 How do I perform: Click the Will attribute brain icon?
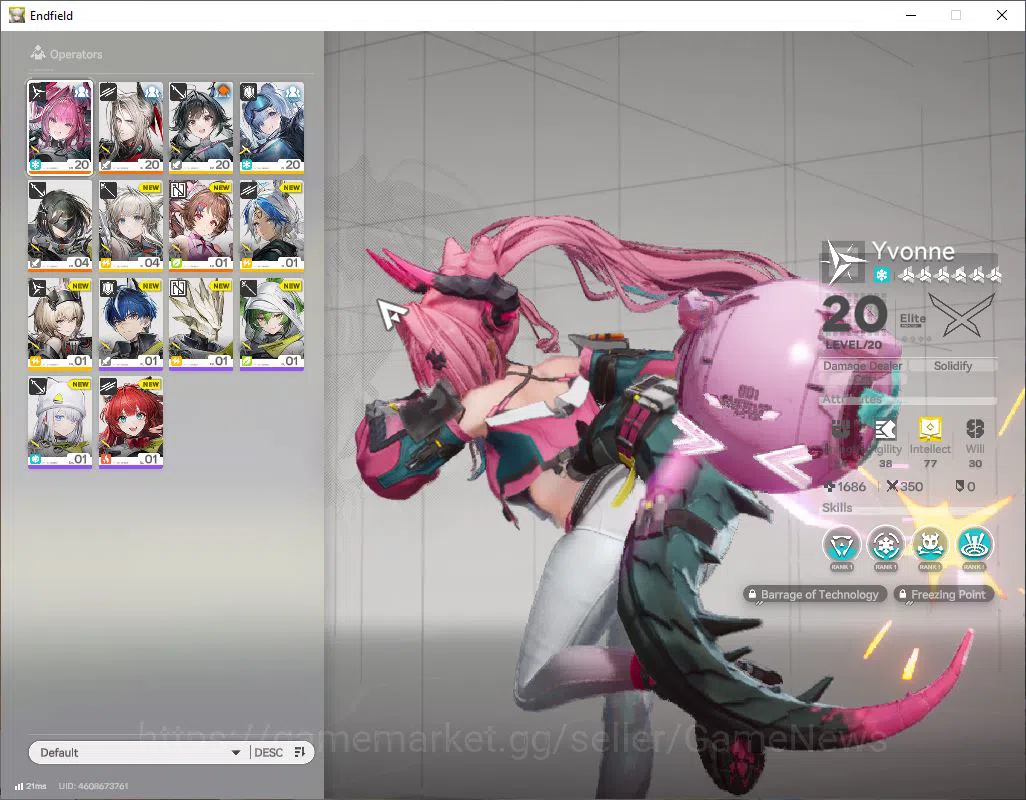coord(975,429)
